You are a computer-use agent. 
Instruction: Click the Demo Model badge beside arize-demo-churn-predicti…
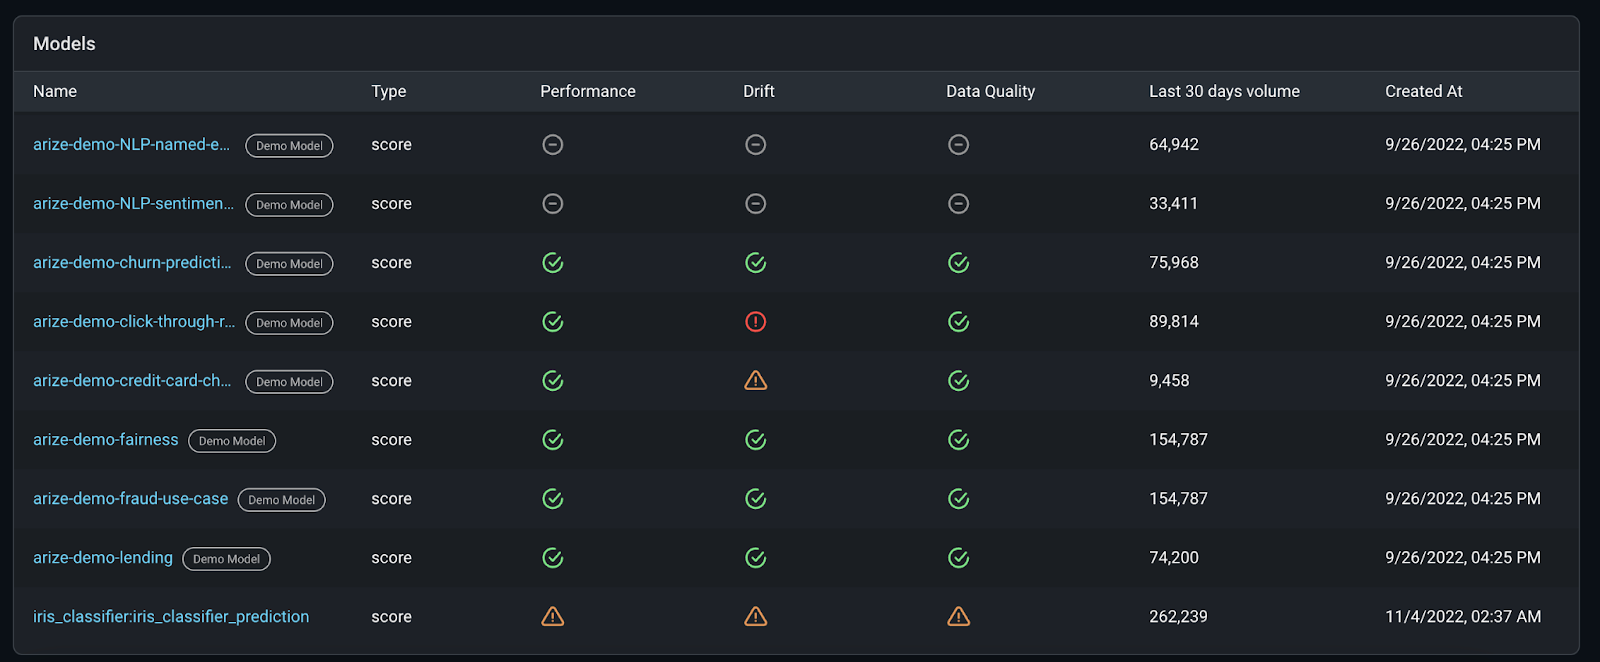point(289,263)
